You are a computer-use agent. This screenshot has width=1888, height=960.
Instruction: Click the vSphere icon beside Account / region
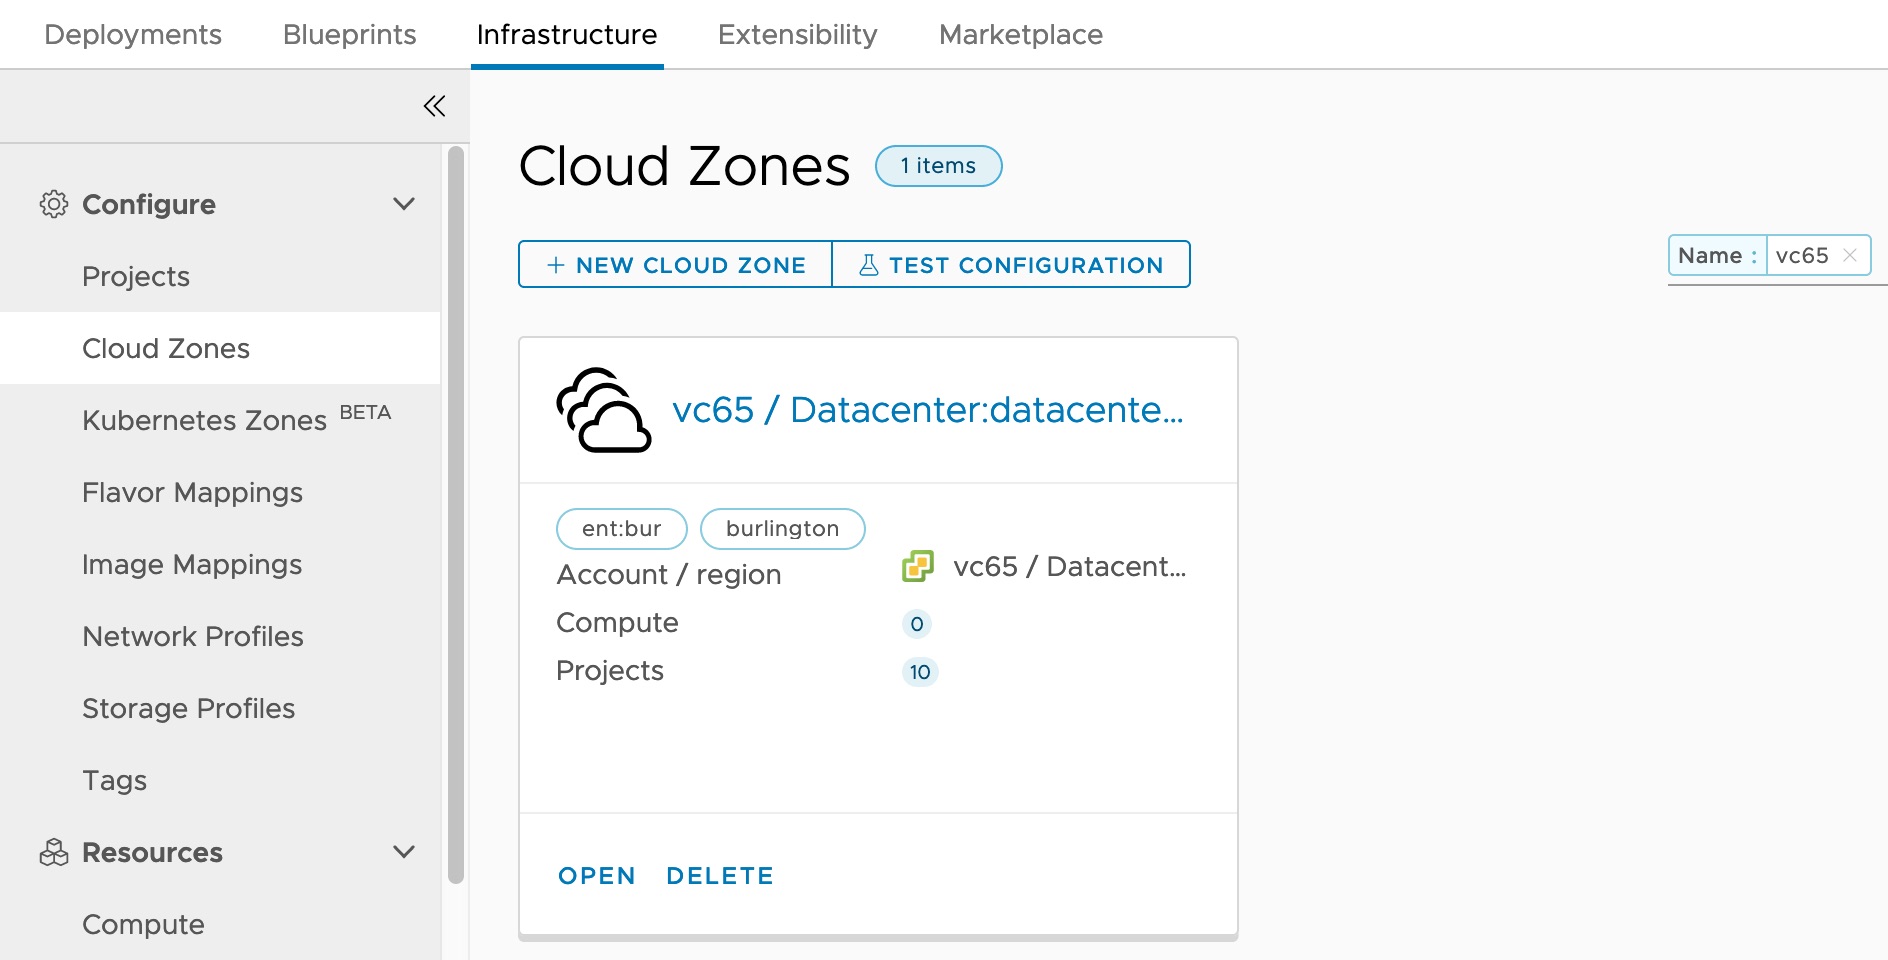coord(918,566)
